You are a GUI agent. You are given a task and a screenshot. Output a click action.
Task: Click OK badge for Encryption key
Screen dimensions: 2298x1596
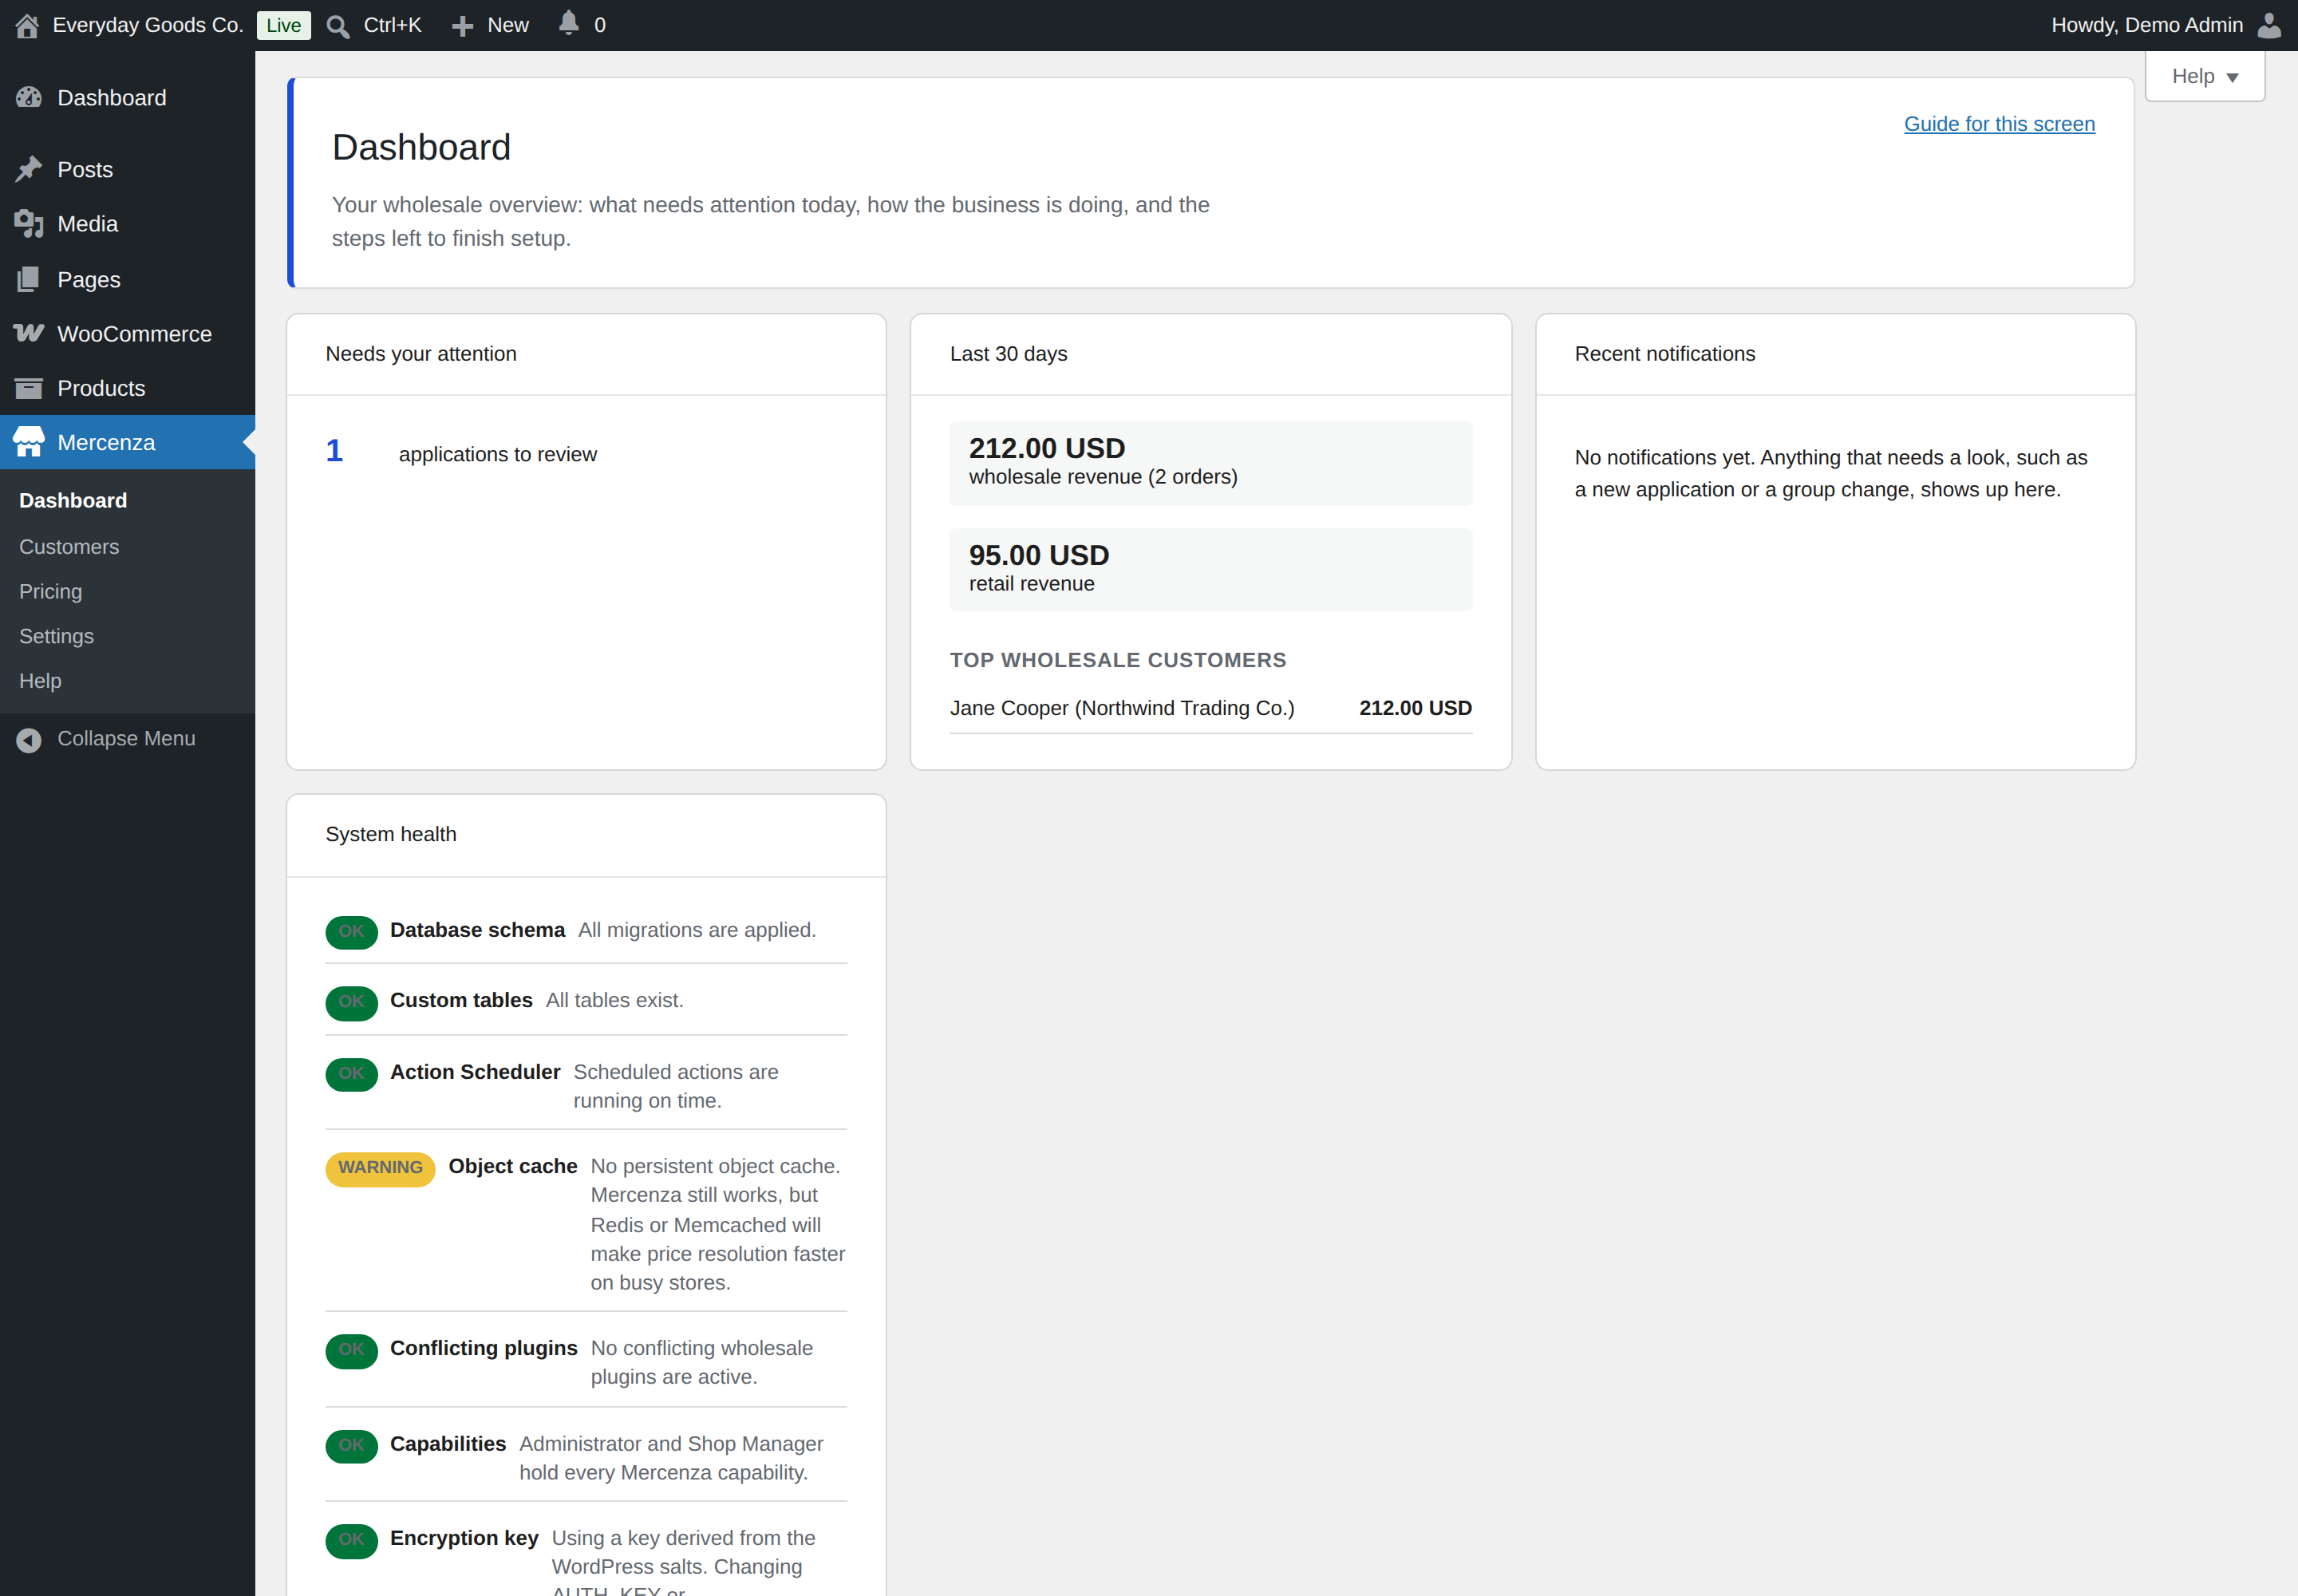click(x=351, y=1540)
